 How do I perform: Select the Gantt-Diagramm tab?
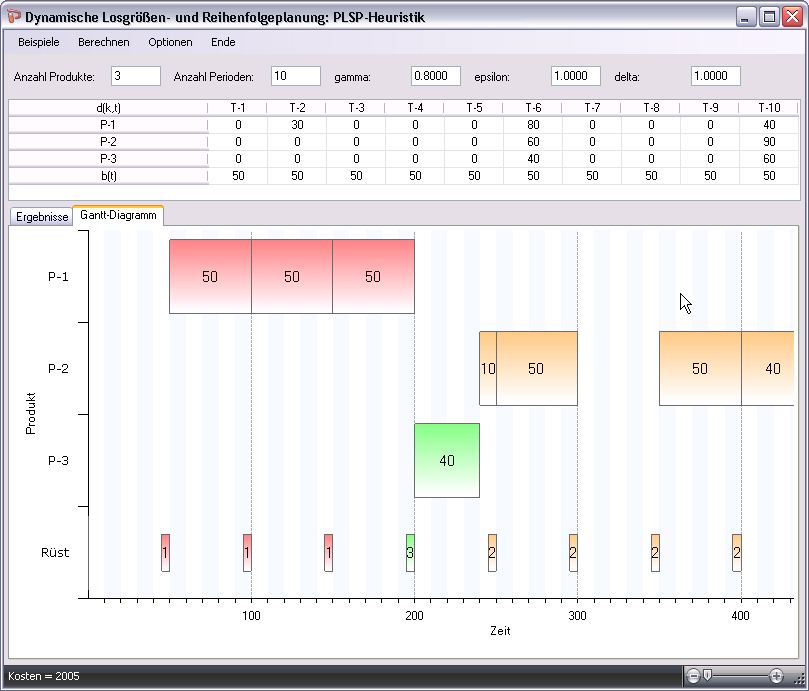tap(118, 215)
